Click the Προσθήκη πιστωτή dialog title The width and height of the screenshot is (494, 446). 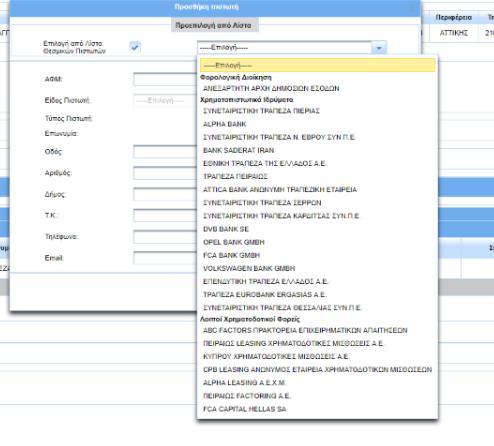point(206,7)
